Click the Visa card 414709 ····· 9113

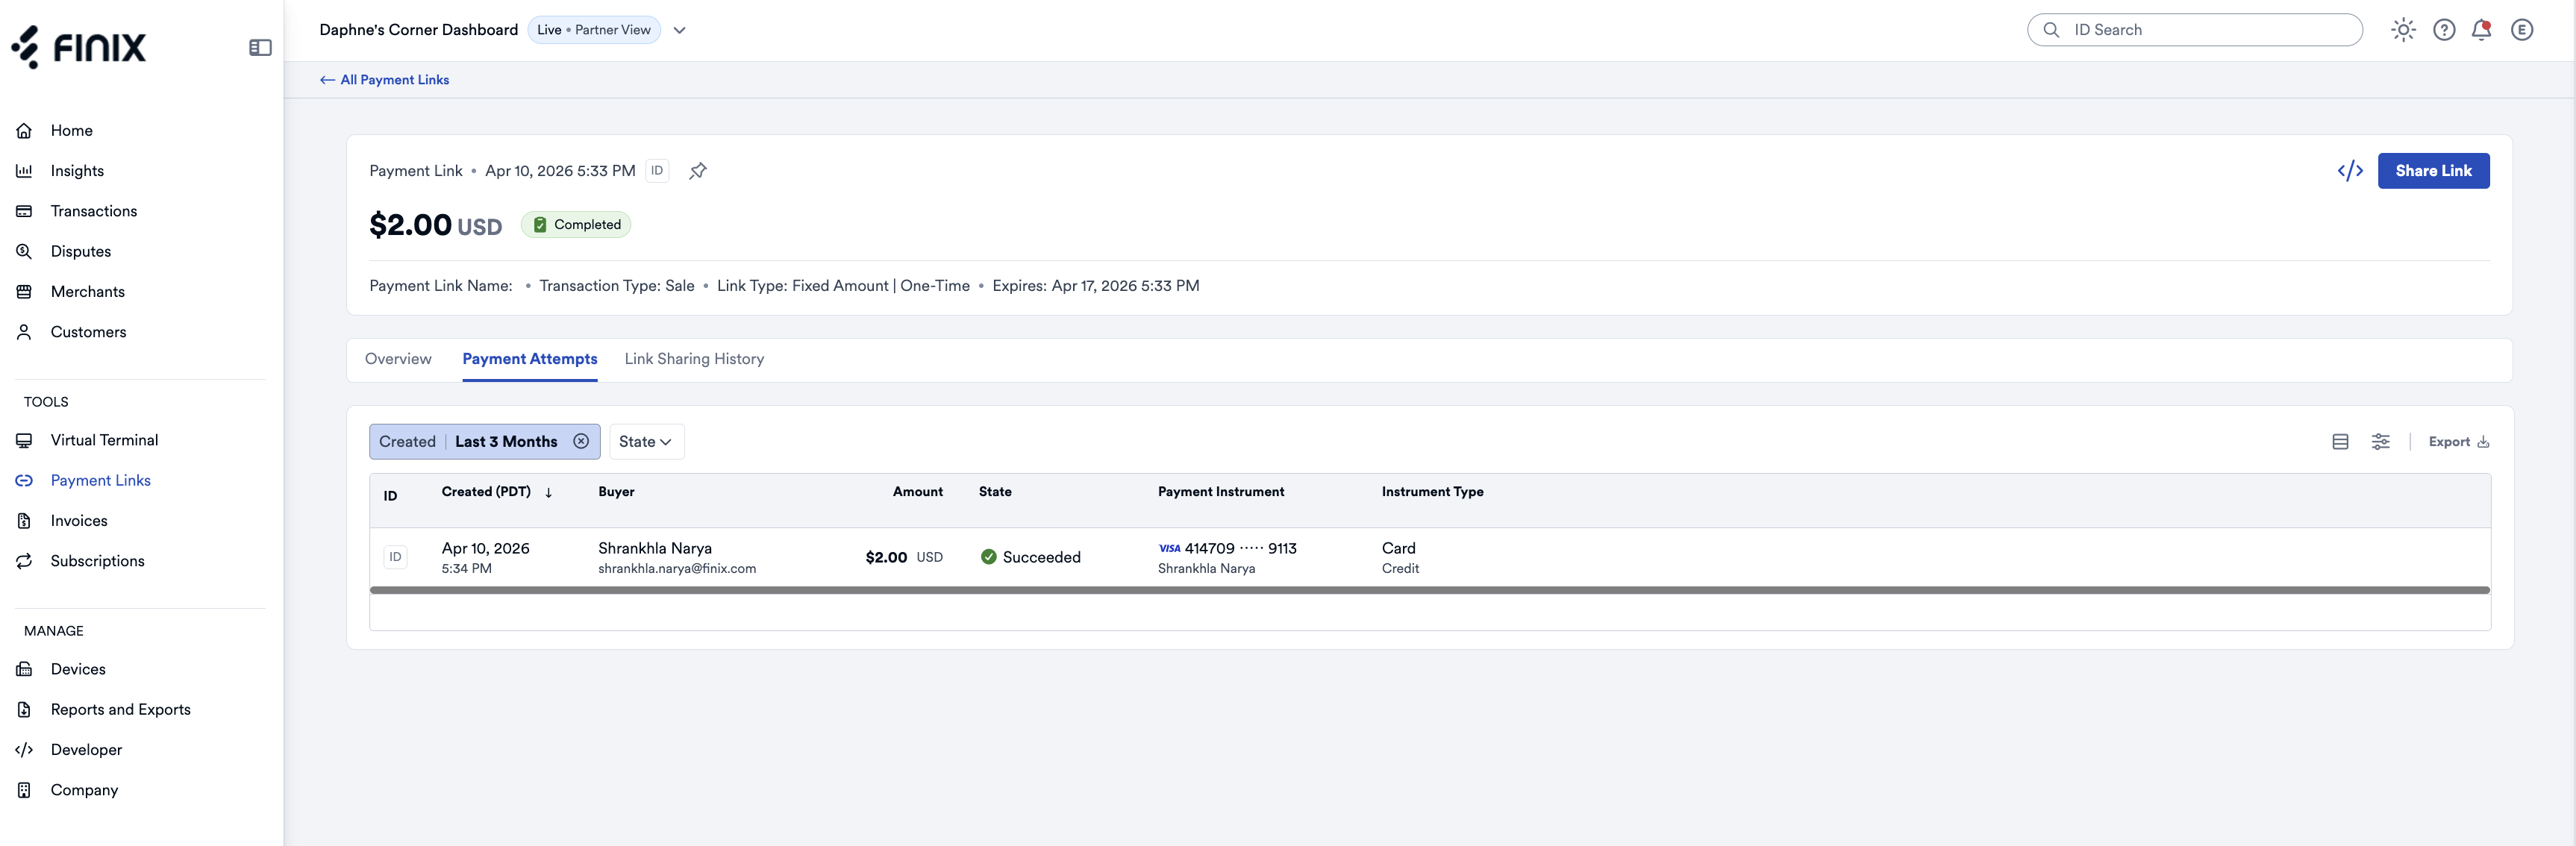pyautogui.click(x=1227, y=548)
